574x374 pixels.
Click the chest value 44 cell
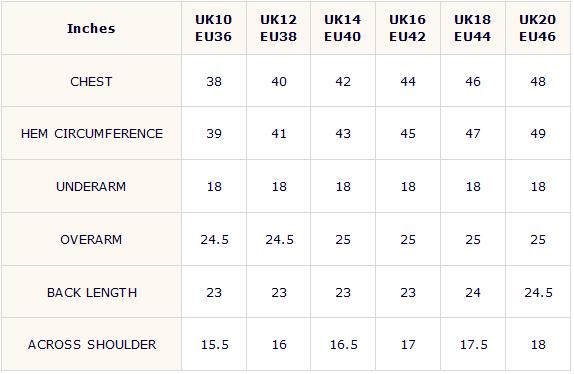[408, 81]
